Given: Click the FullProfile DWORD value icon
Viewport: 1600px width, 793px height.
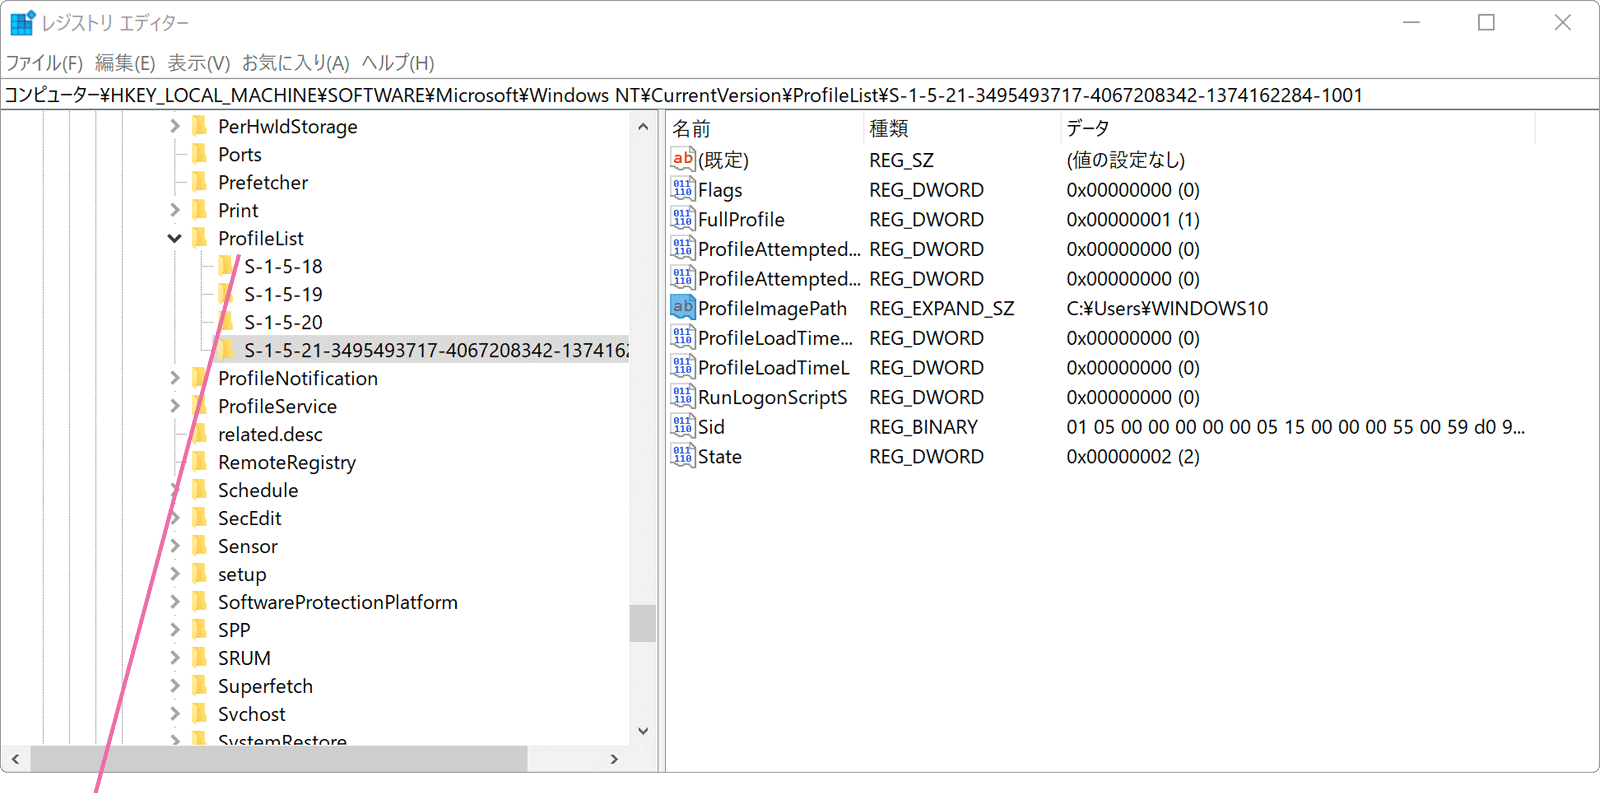Looking at the screenshot, I should (683, 219).
